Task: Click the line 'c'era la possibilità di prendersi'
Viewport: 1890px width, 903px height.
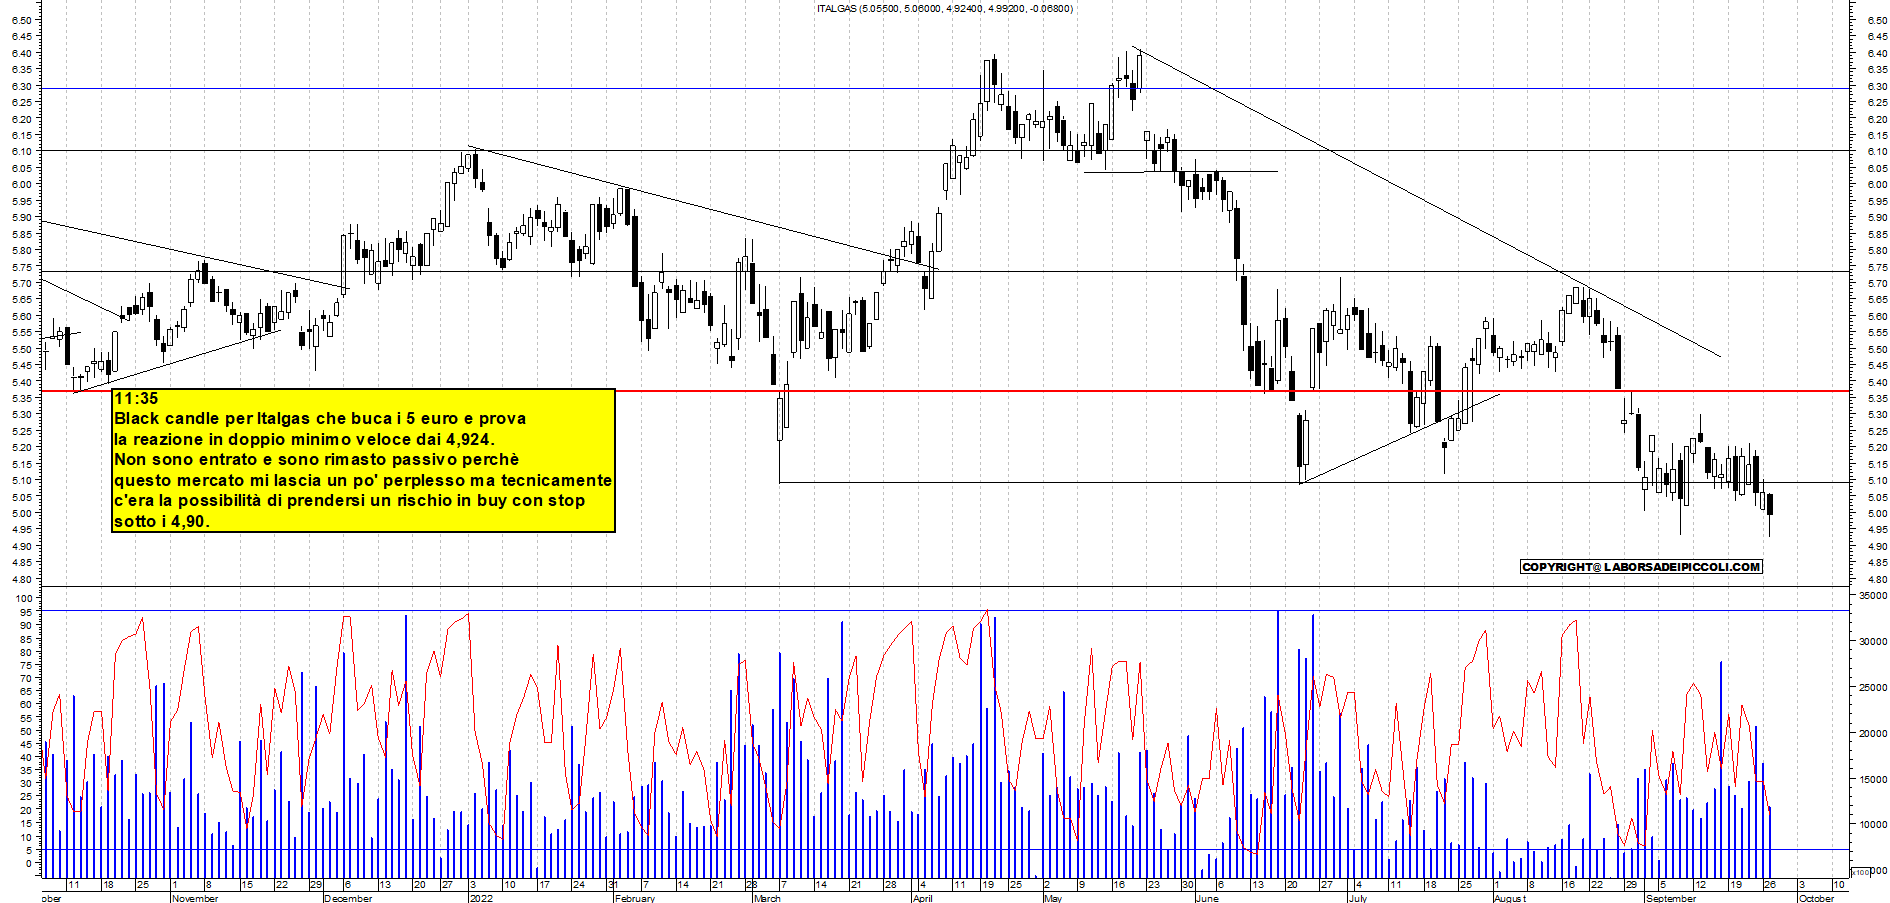Action: 349,500
